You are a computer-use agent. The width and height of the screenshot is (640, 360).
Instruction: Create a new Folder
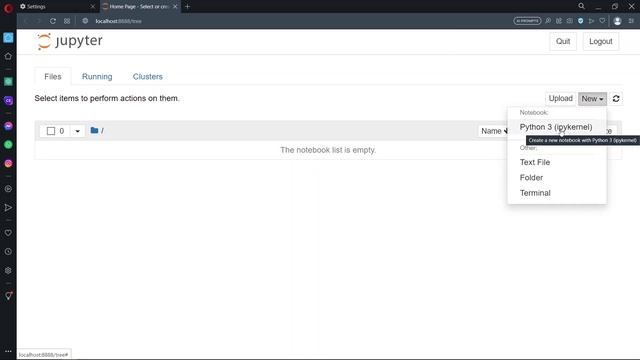coord(531,178)
